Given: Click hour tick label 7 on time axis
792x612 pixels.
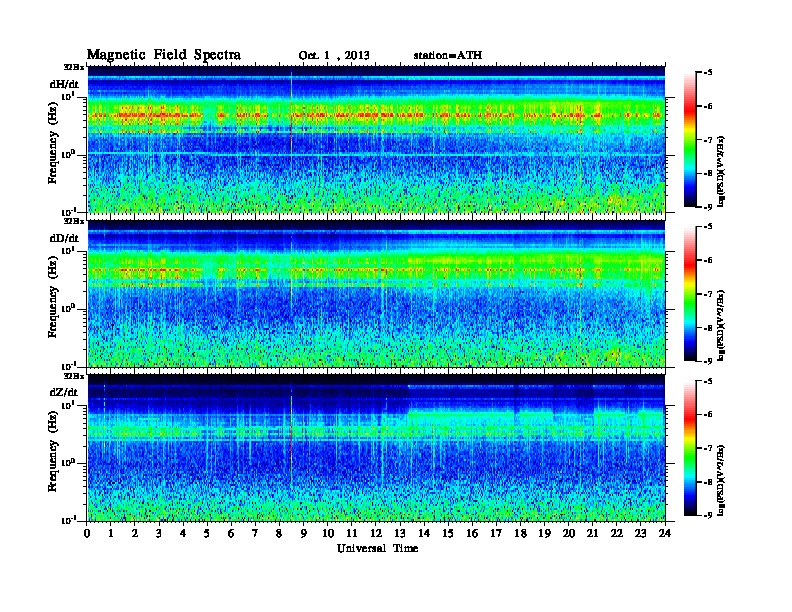Looking at the screenshot, I should point(256,533).
